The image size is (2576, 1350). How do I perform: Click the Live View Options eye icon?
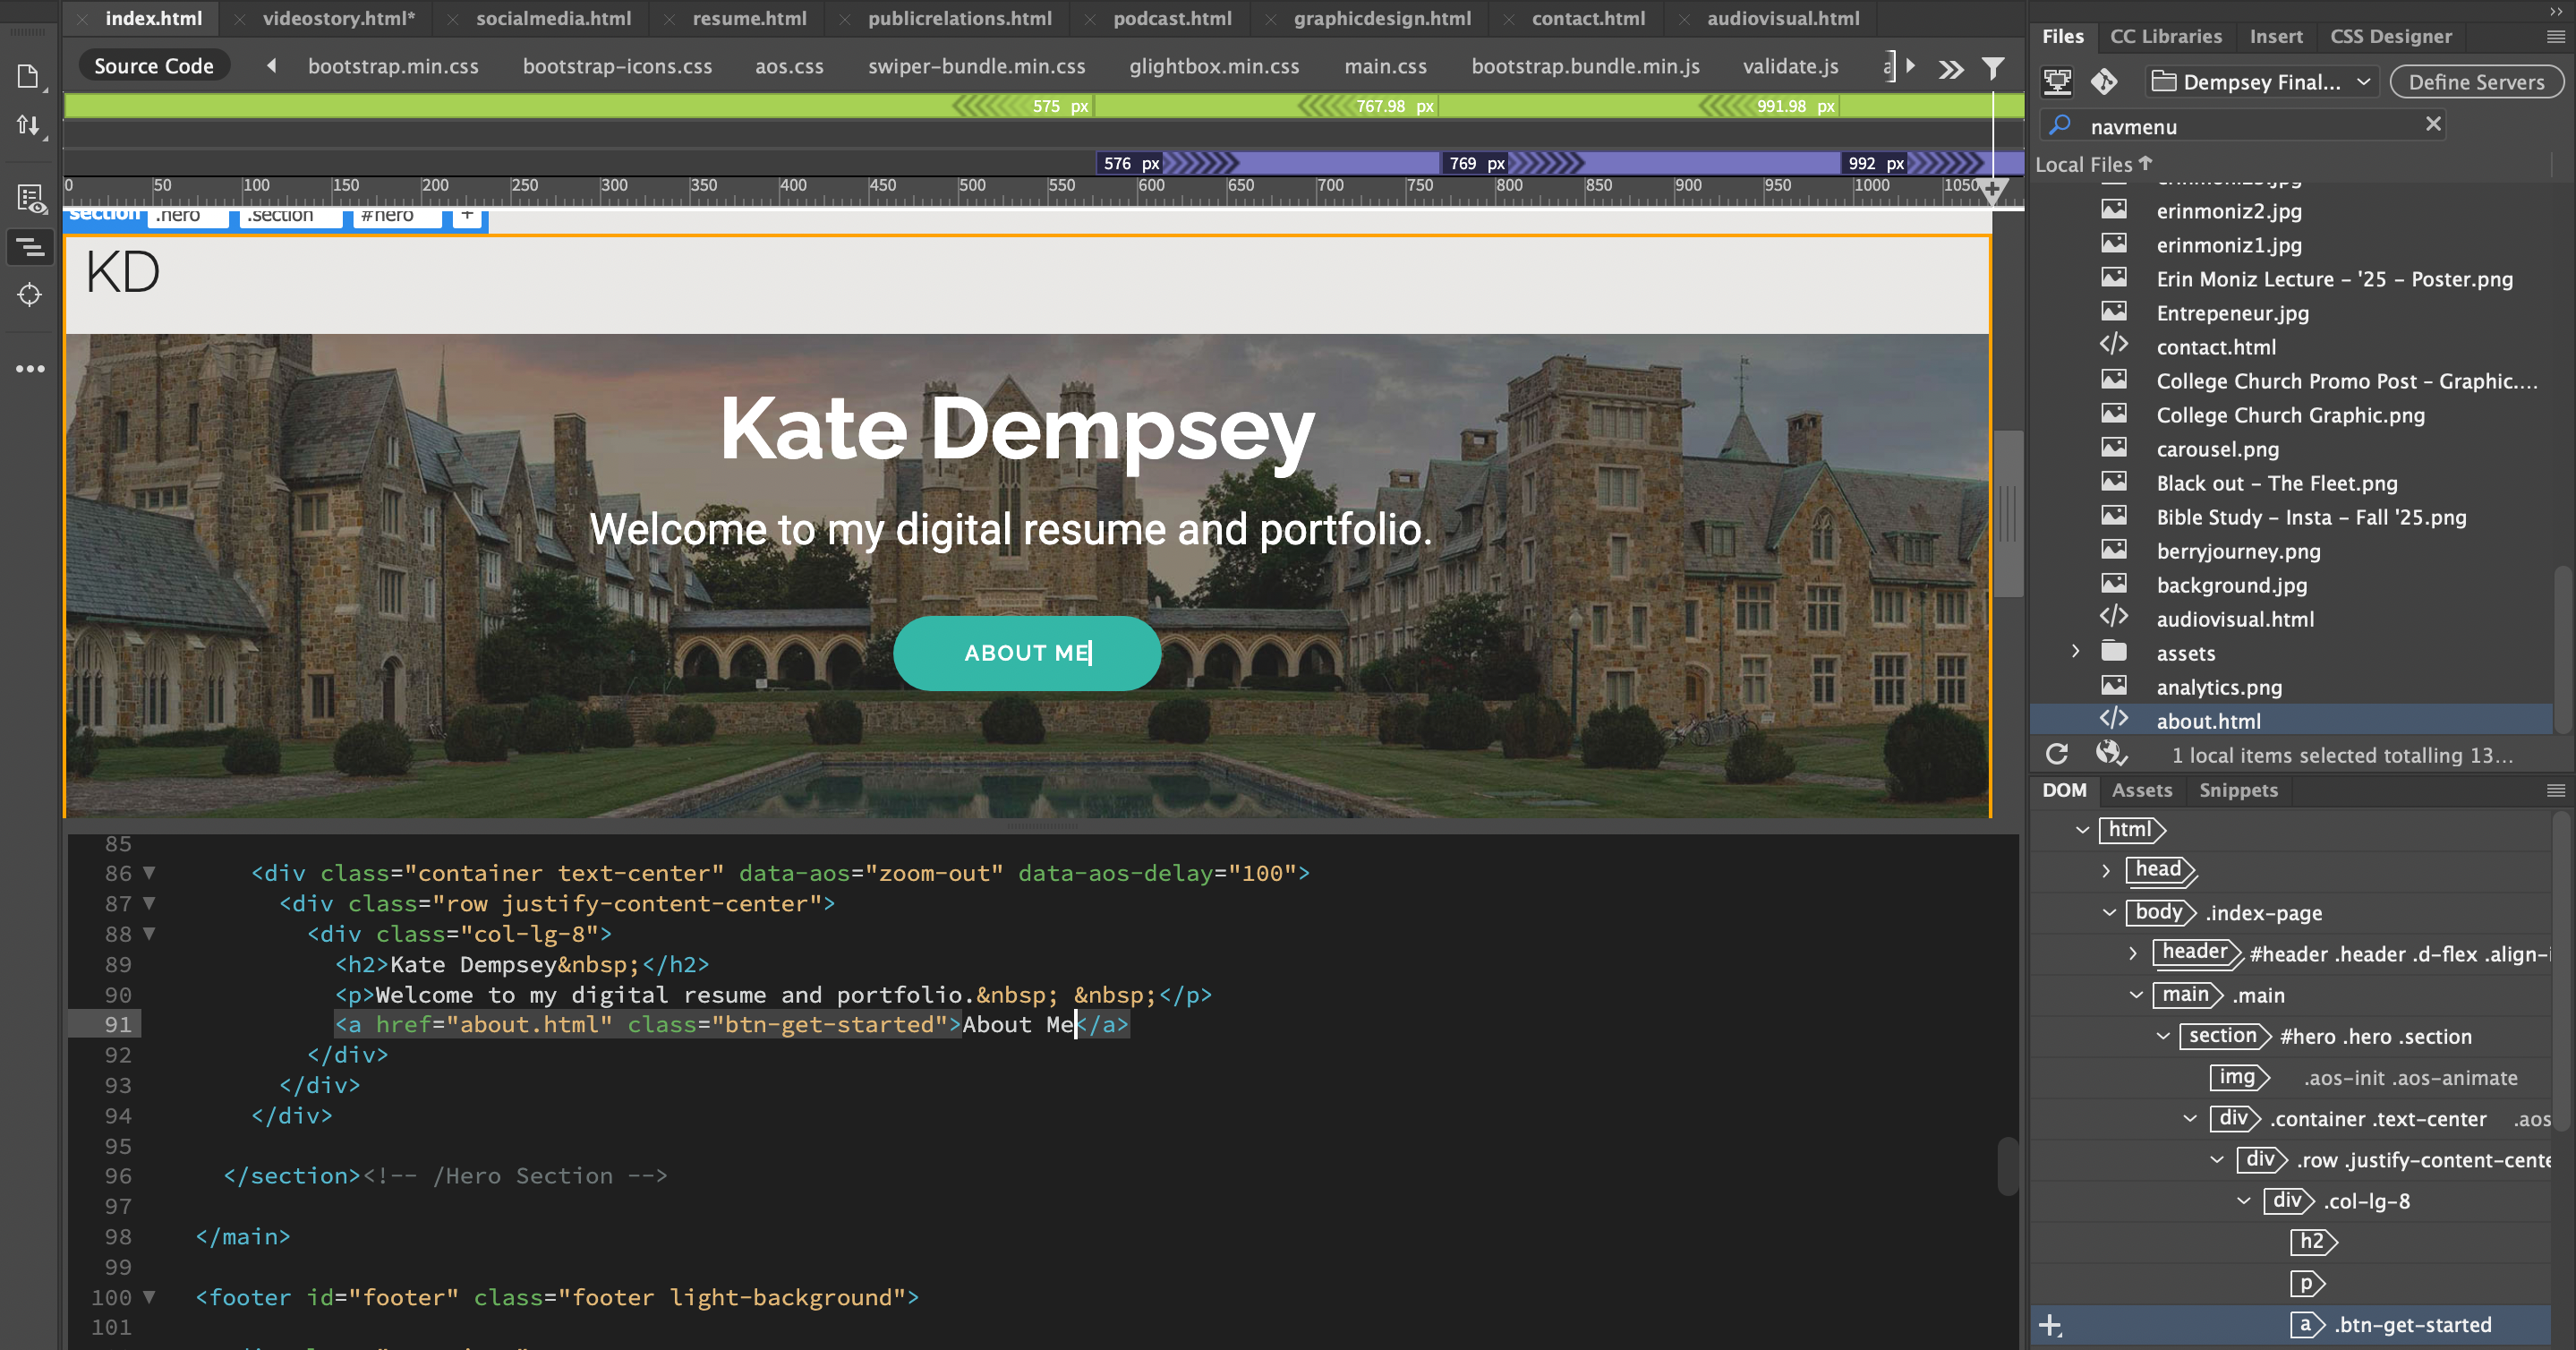pos(30,199)
